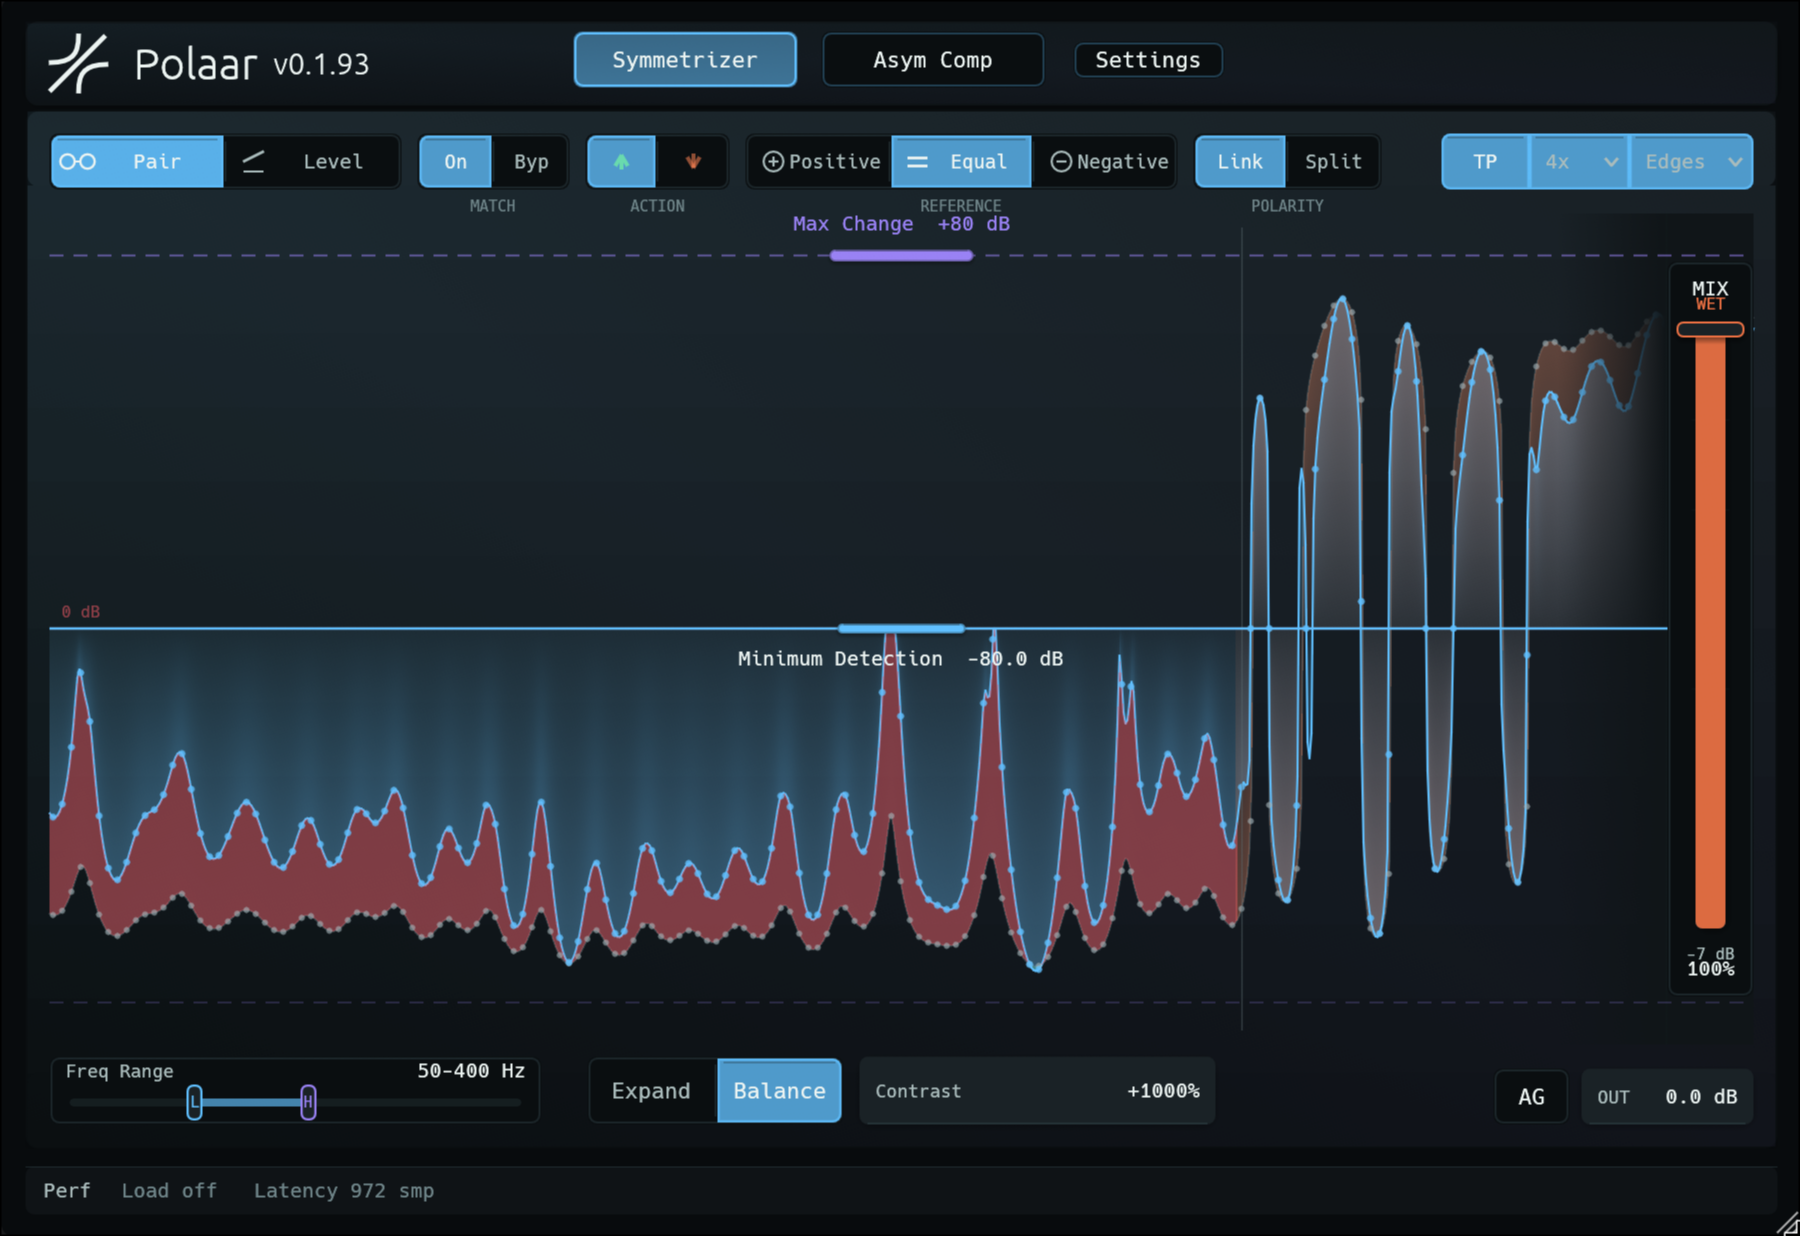1800x1236 pixels.
Task: Click the Freq Range high handle H
Action: tap(308, 1102)
